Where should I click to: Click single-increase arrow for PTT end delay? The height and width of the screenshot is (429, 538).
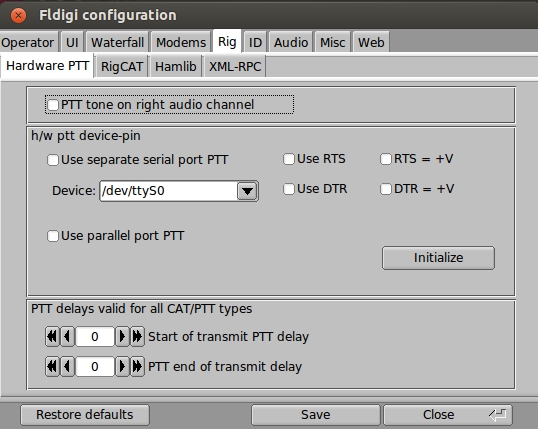(122, 367)
